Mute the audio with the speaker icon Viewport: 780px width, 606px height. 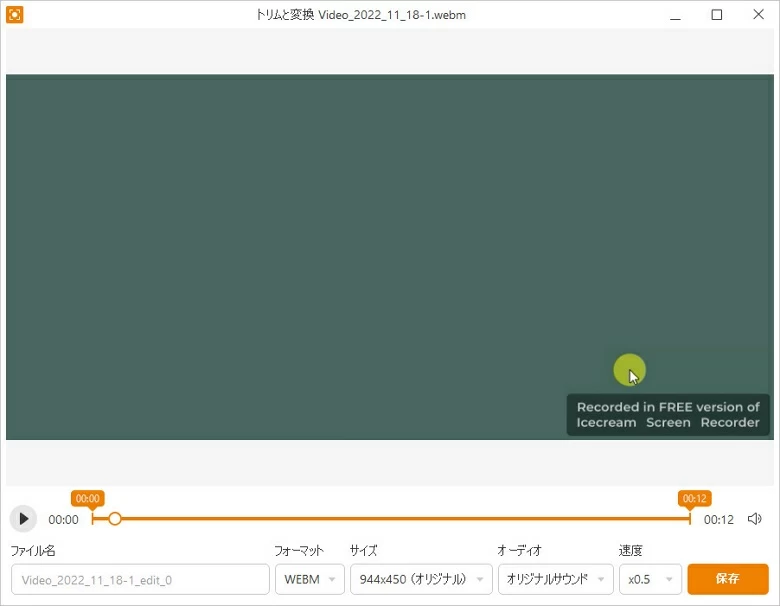click(755, 519)
